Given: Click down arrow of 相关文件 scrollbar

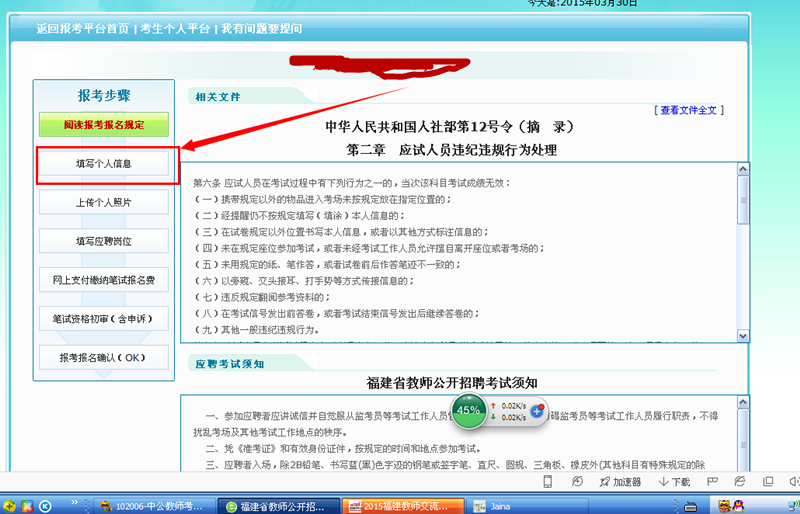Looking at the screenshot, I should pos(741,336).
